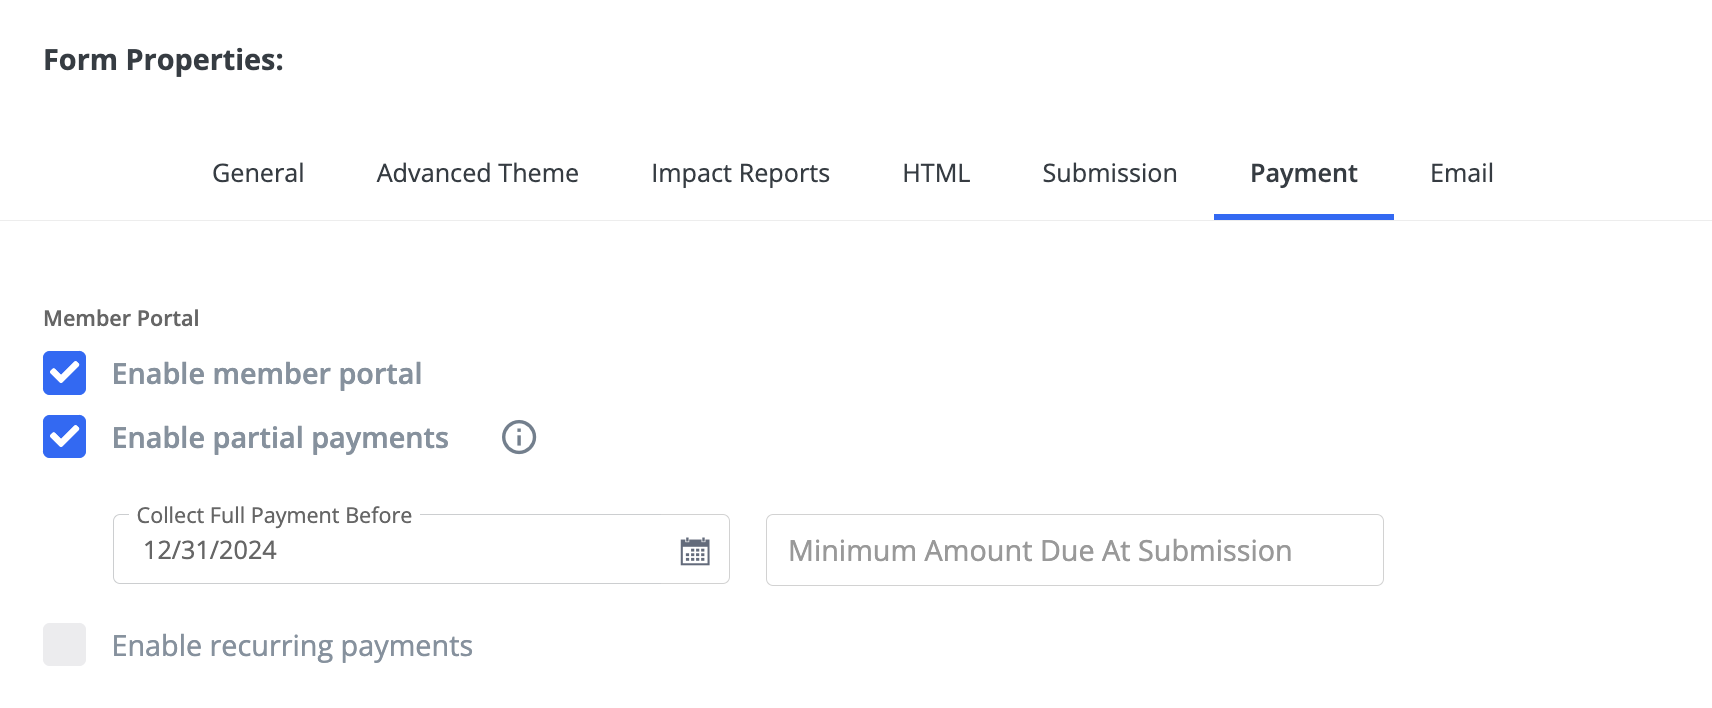The height and width of the screenshot is (708, 1712).
Task: Open the Submission tab
Action: coord(1109,173)
